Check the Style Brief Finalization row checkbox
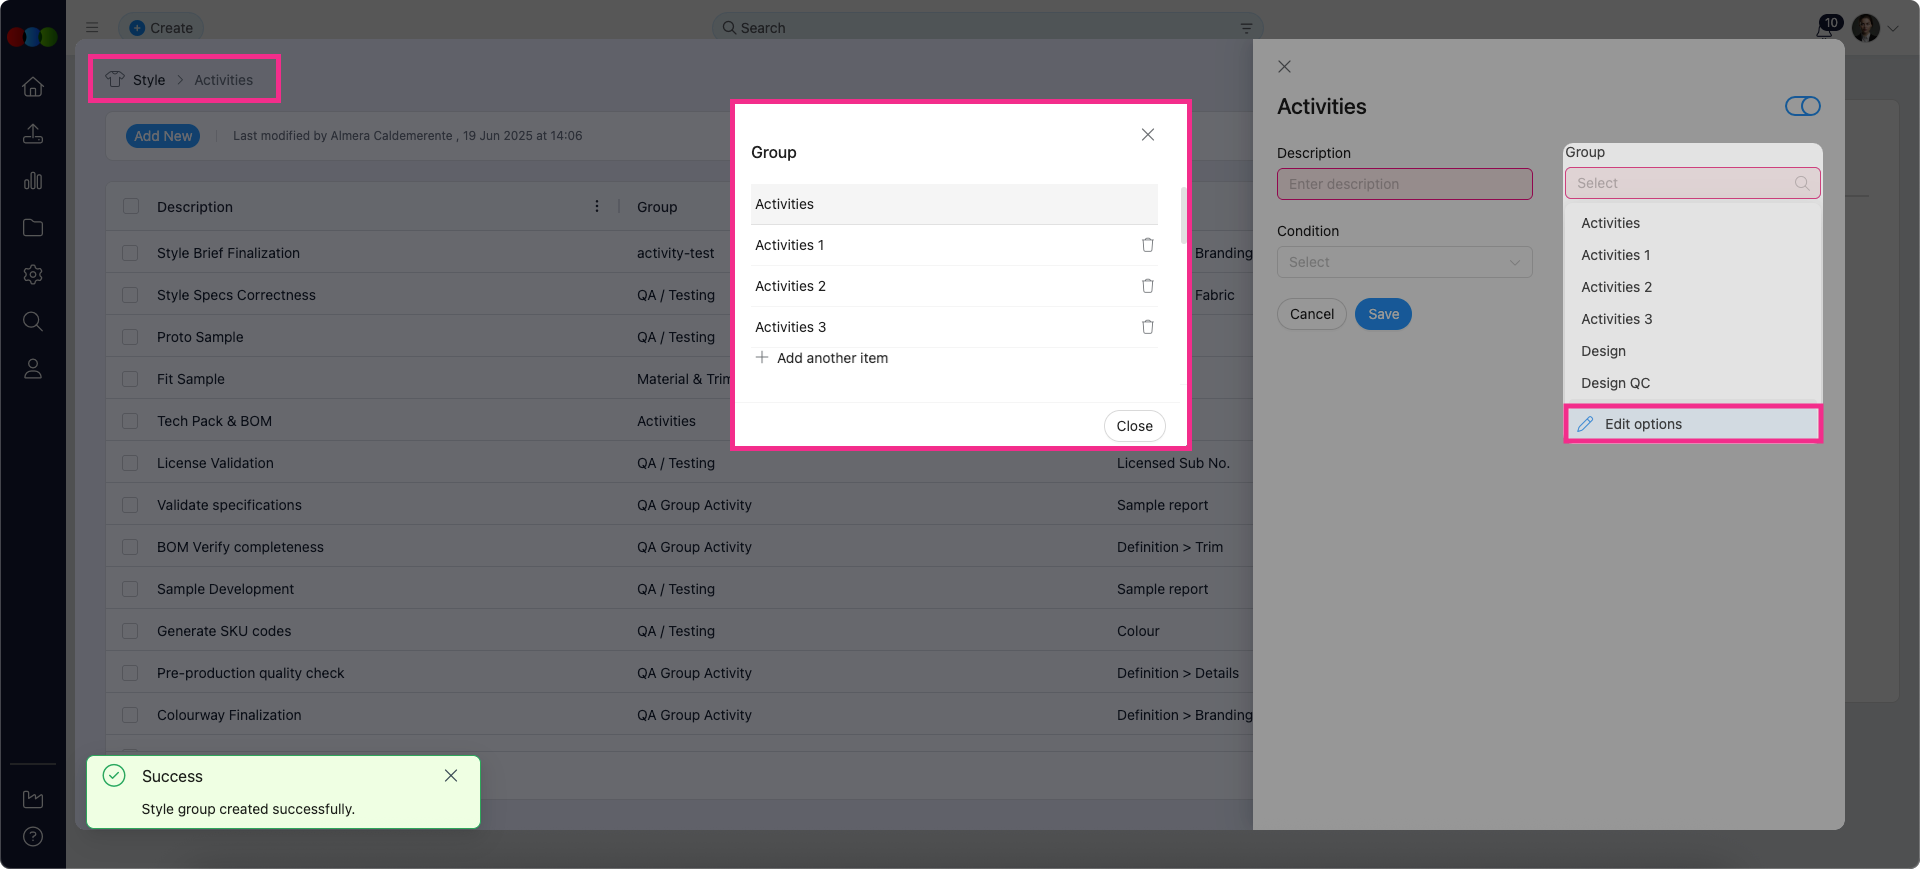 click(130, 253)
